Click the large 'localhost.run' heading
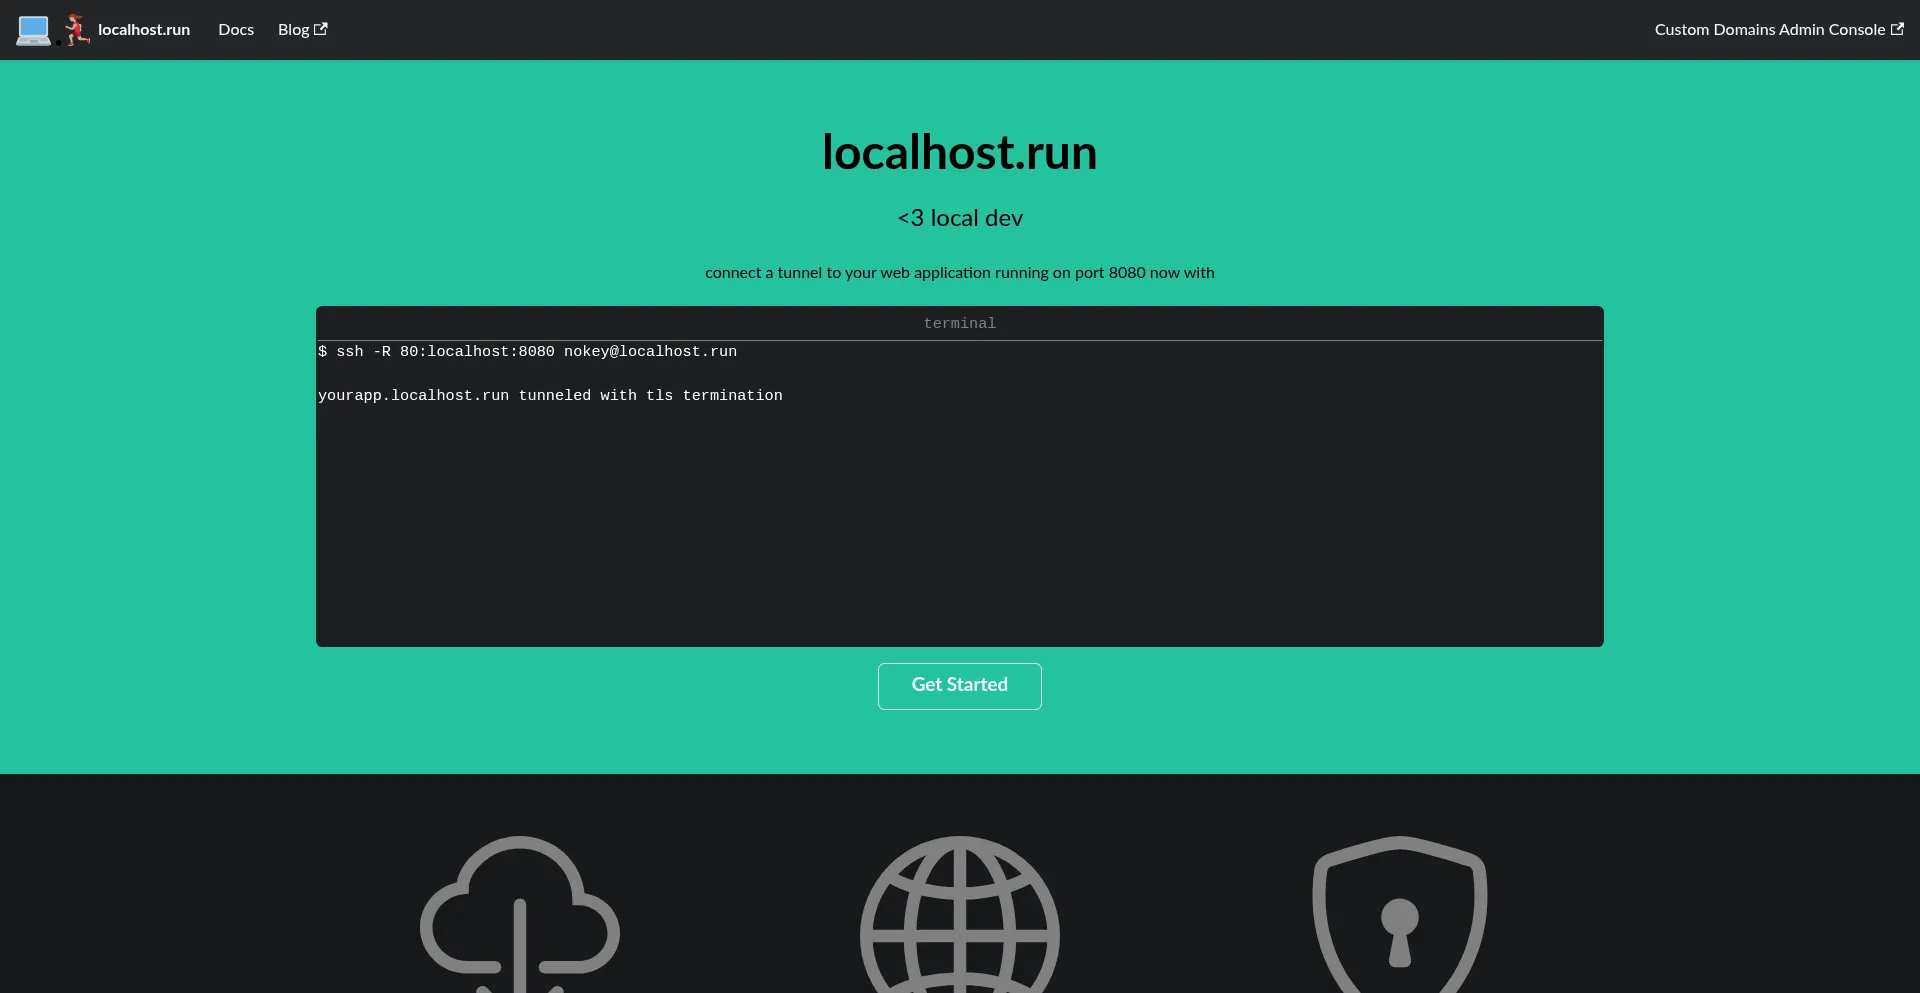1920x993 pixels. (x=960, y=152)
